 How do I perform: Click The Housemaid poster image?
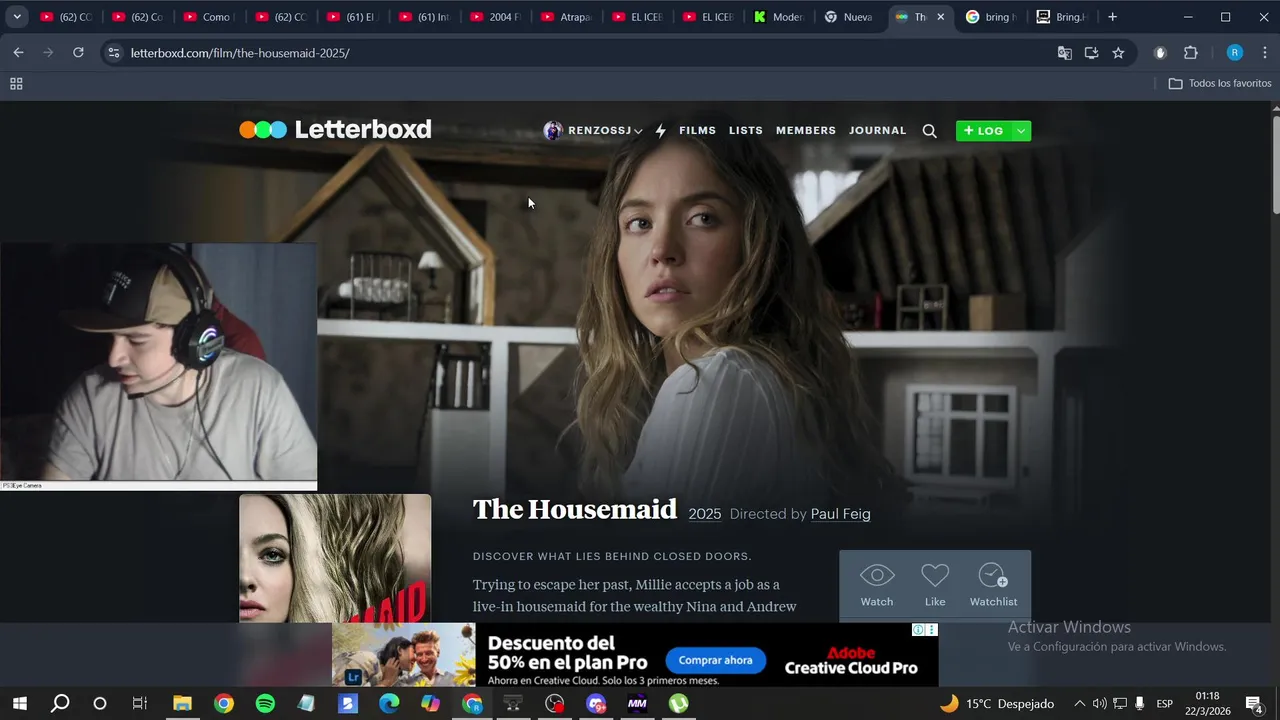tap(335, 558)
